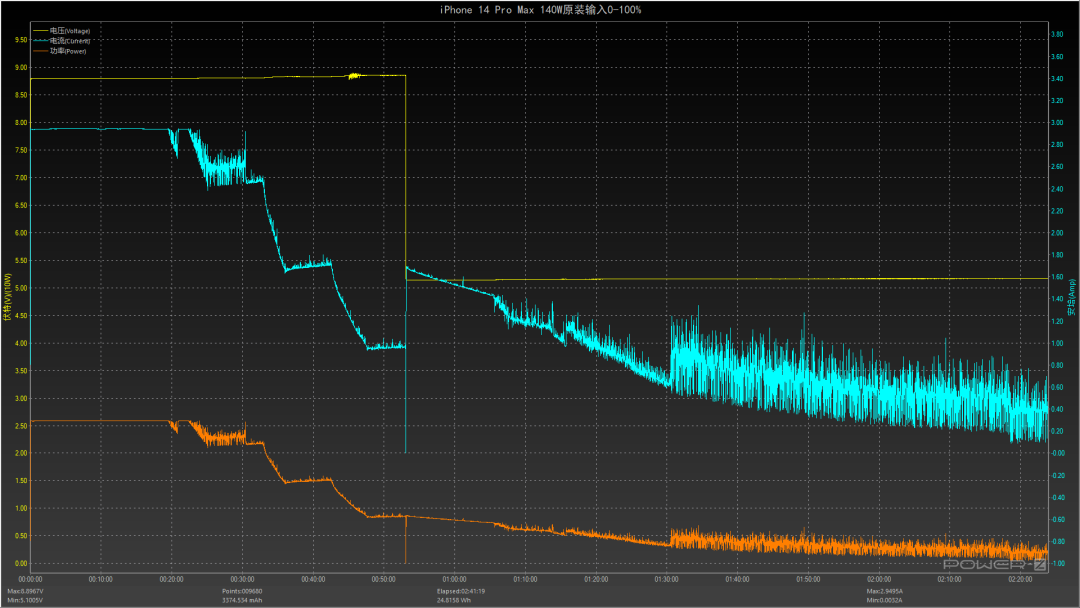
Task: Click the left axis label 伏特(V)/(10W)
Action: (x=8, y=297)
